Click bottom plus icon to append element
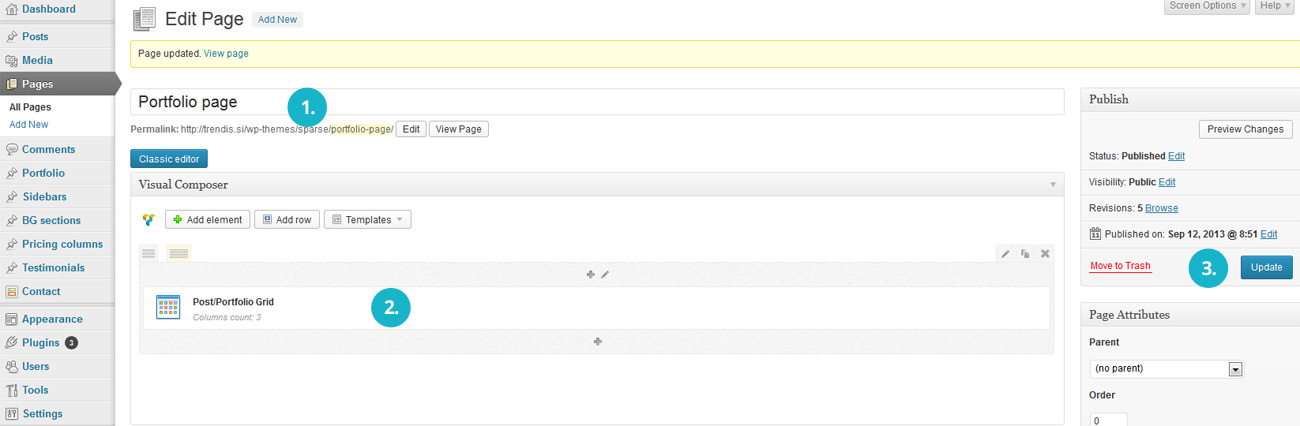Viewport: 1300px width, 426px height. tap(597, 341)
